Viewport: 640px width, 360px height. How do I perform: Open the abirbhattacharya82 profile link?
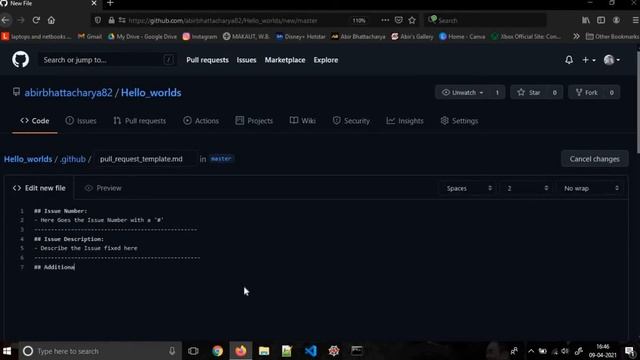tap(68, 93)
